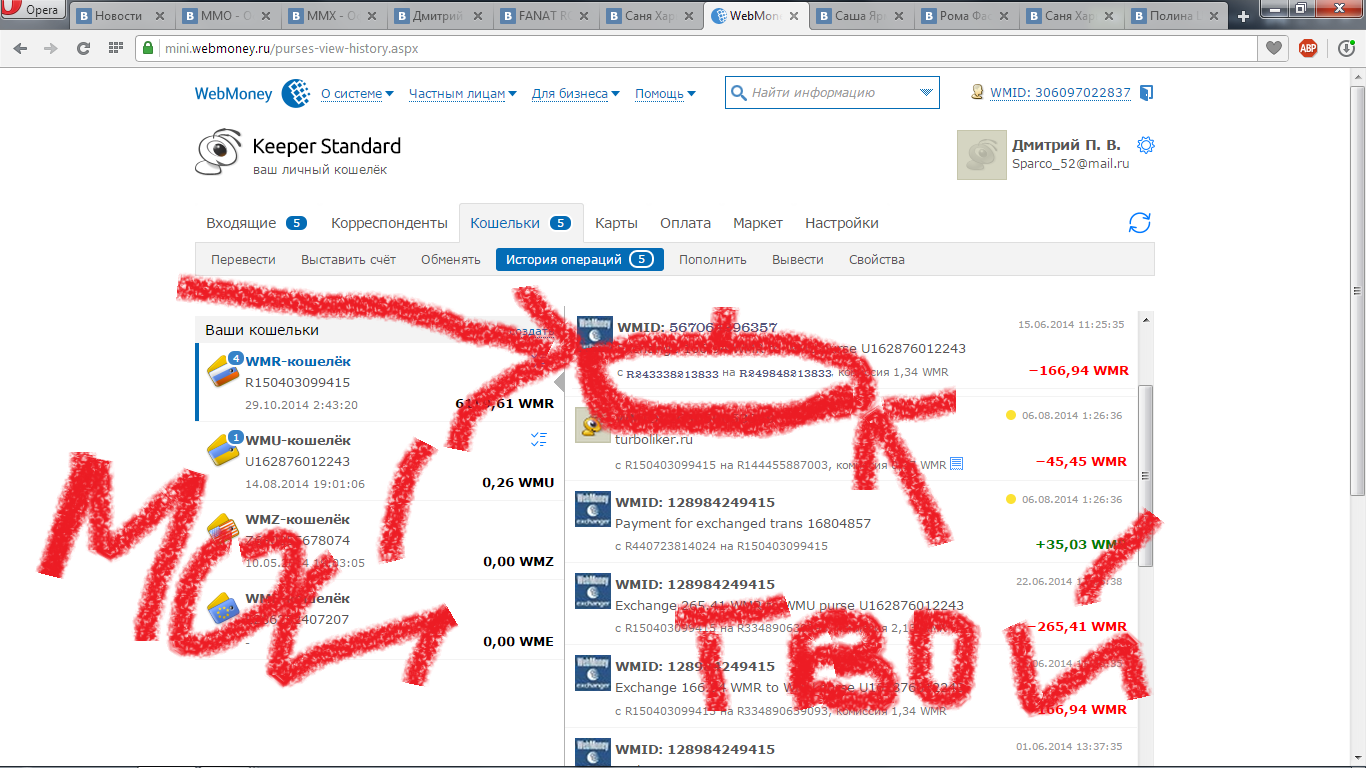
Task: Open the Speed Dial grid icon
Action: (x=115, y=48)
